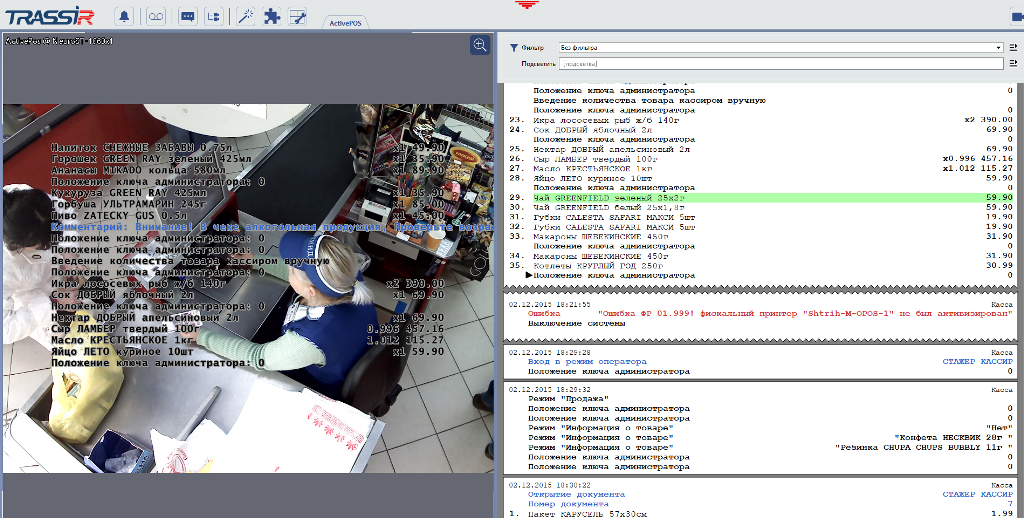Click 'Выключение системы' entry
Image resolution: width=1024 pixels, height=518 pixels.
tap(576, 323)
